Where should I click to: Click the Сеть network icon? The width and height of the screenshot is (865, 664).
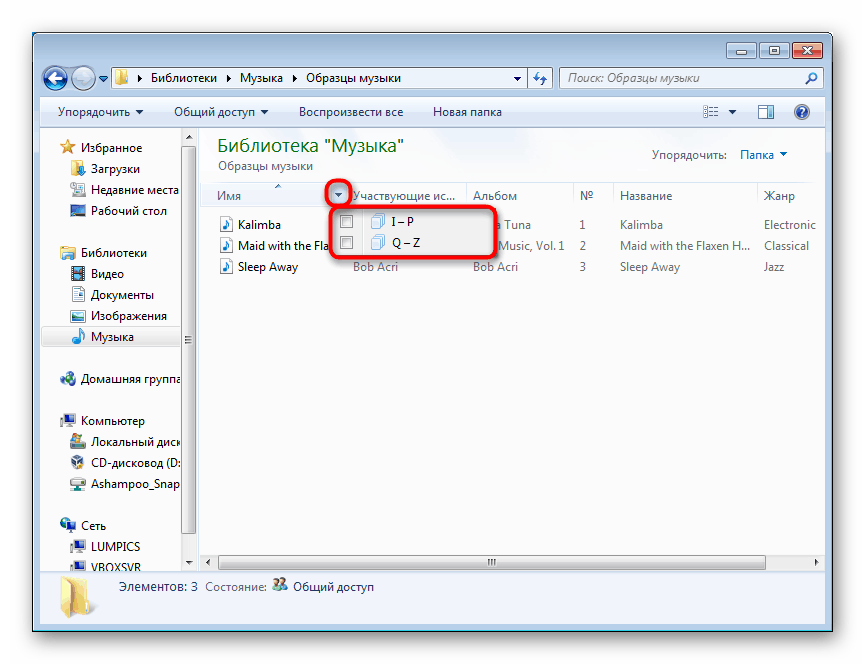[68, 524]
